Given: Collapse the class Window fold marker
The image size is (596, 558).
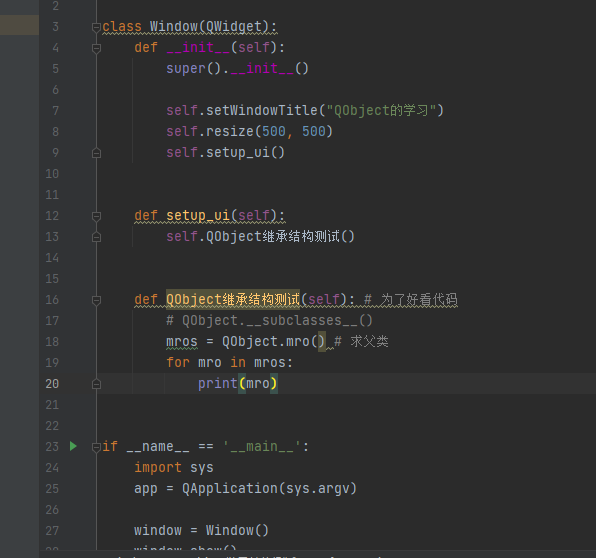Looking at the screenshot, I should (96, 27).
